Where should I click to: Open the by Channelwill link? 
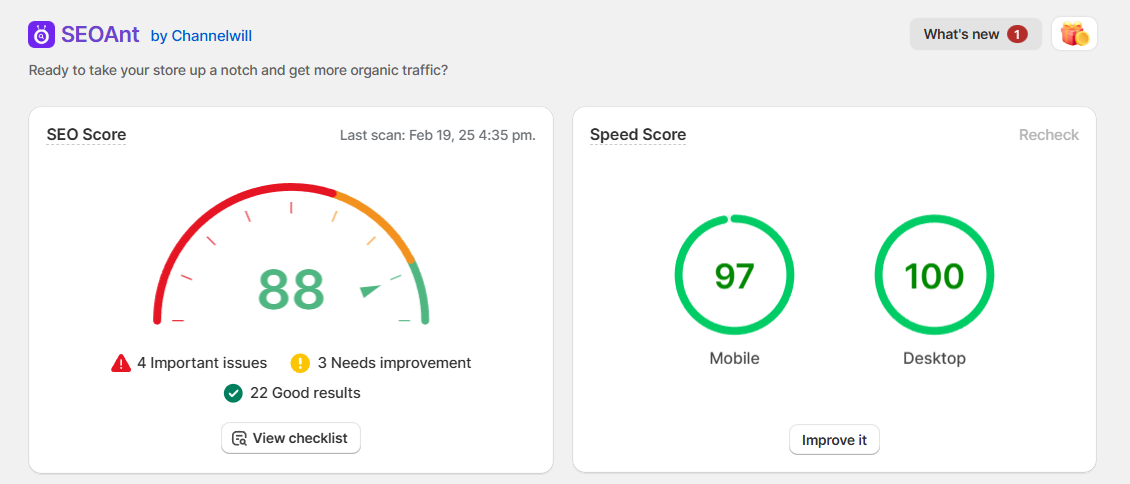[201, 36]
